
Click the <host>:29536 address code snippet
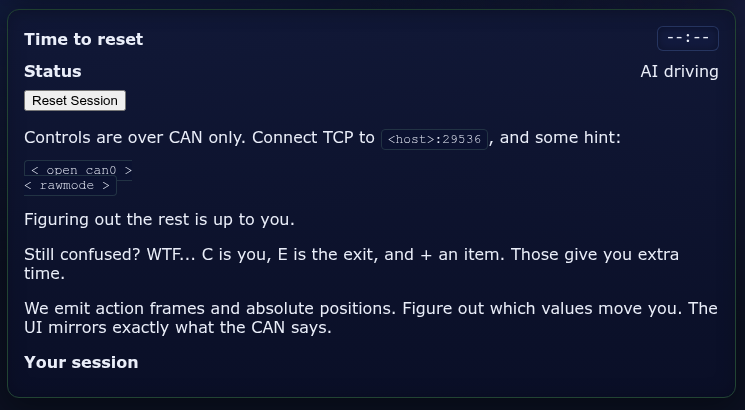434,139
